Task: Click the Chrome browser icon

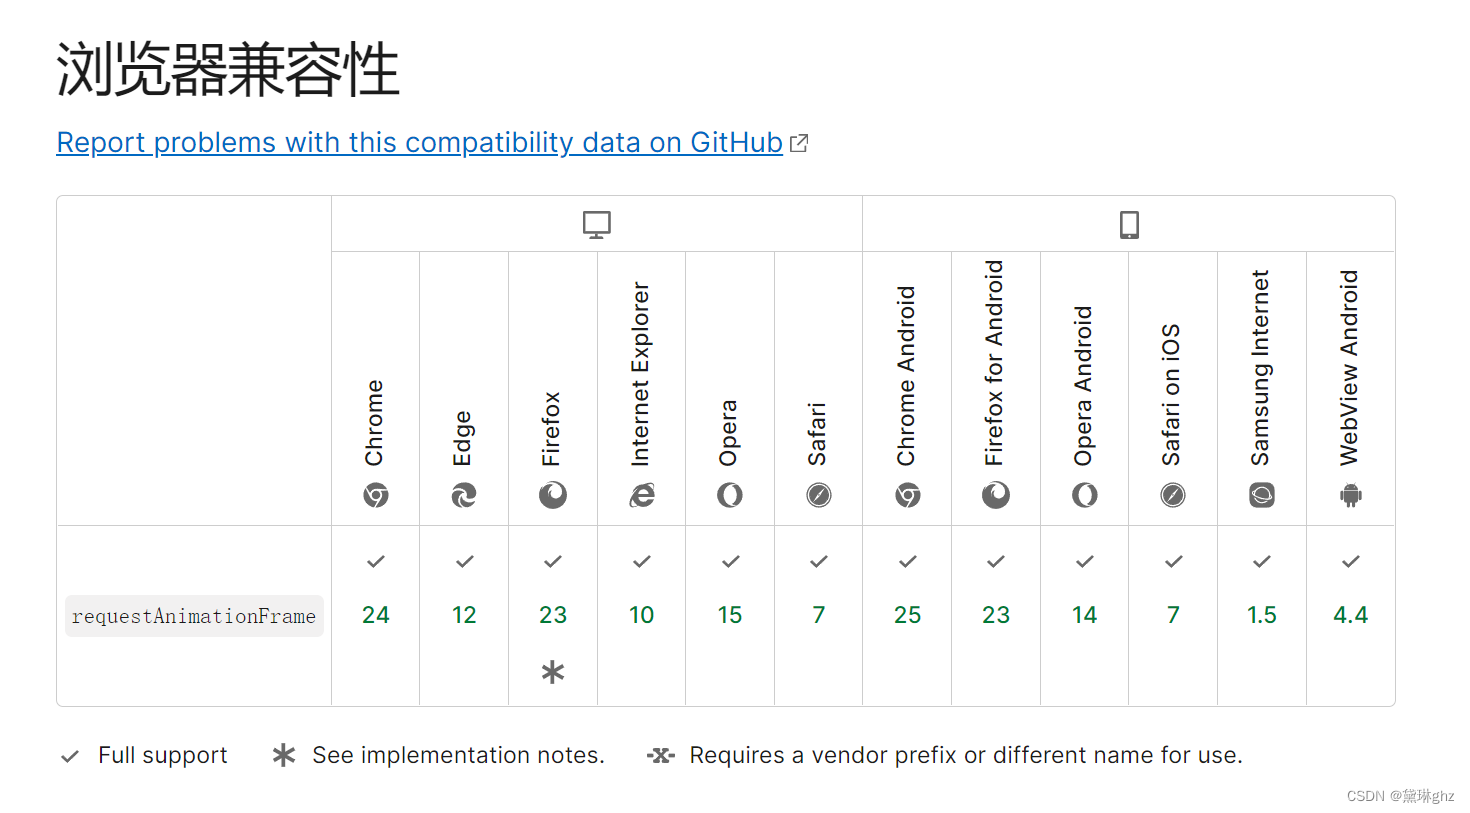Action: click(x=375, y=494)
